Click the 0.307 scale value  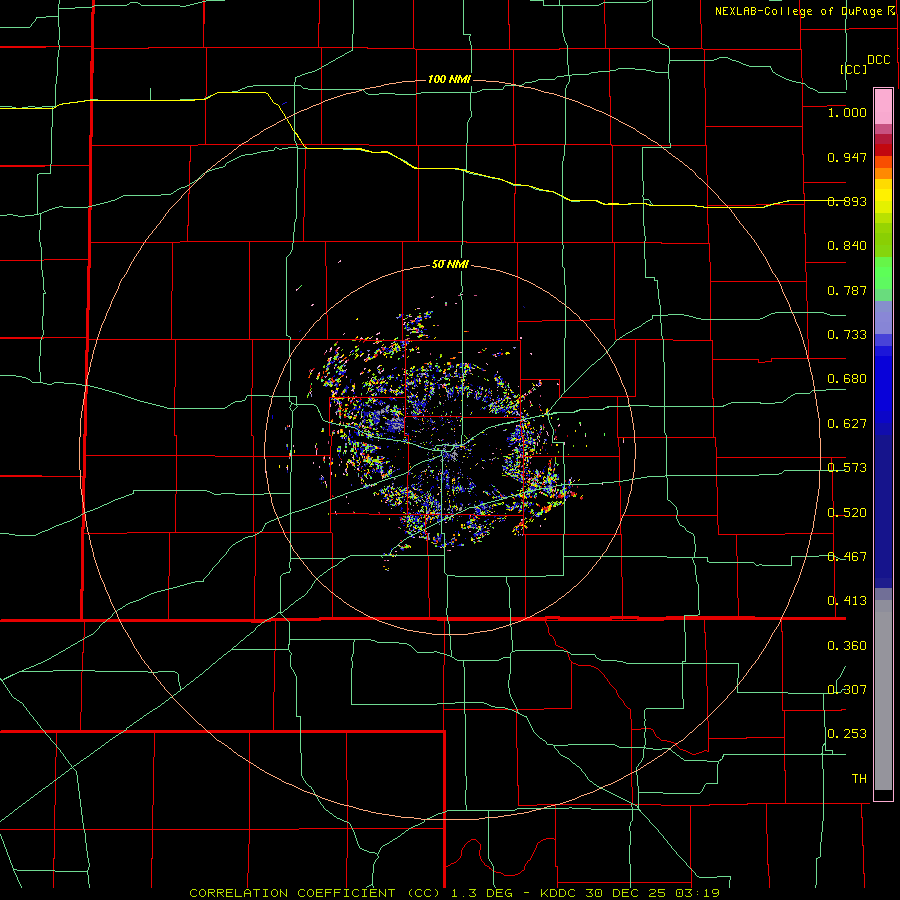847,690
